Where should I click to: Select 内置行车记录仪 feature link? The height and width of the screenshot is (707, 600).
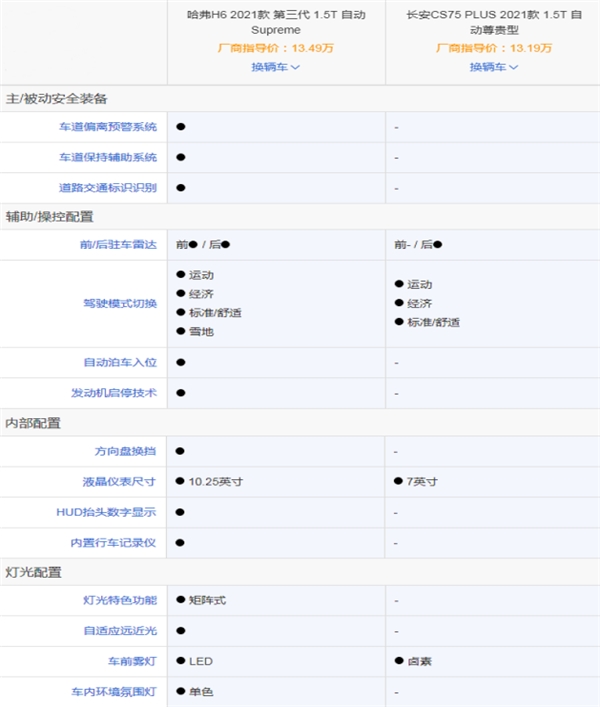pyautogui.click(x=114, y=542)
